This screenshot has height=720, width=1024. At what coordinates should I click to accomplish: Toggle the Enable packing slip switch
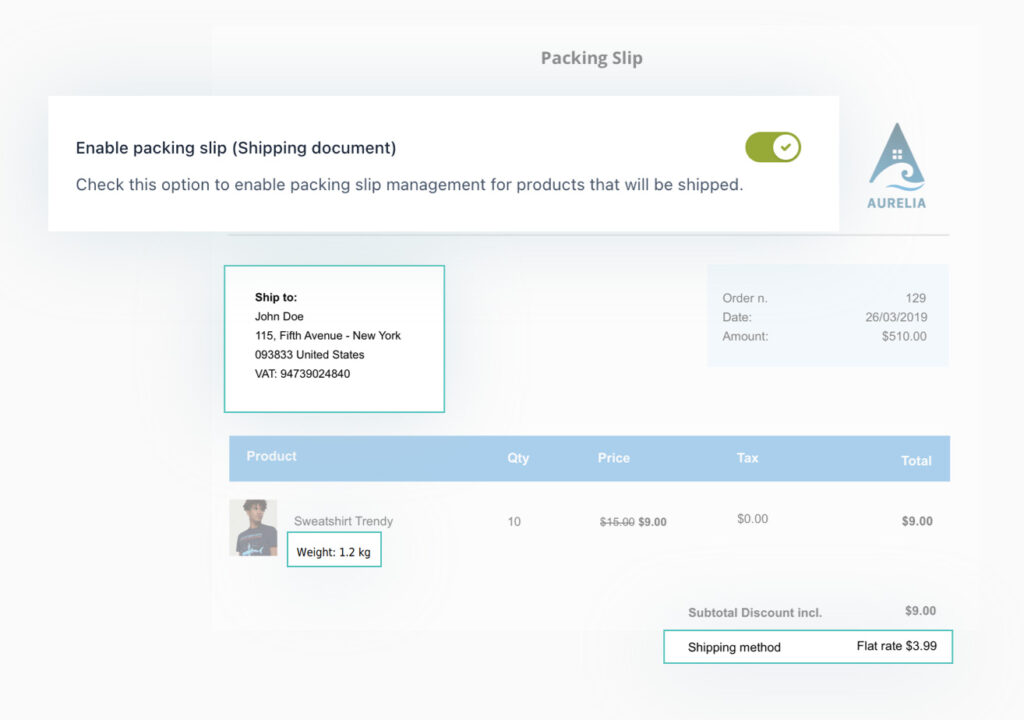[773, 148]
